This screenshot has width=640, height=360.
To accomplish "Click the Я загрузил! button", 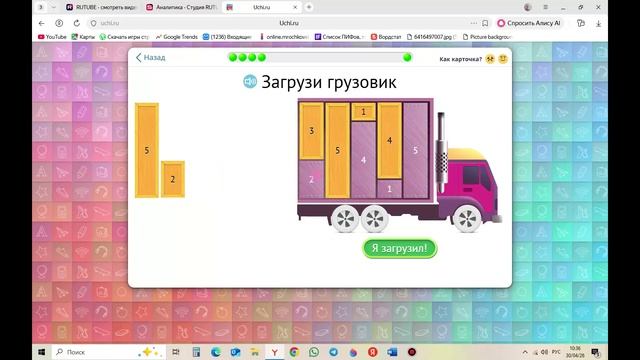I will 400,248.
